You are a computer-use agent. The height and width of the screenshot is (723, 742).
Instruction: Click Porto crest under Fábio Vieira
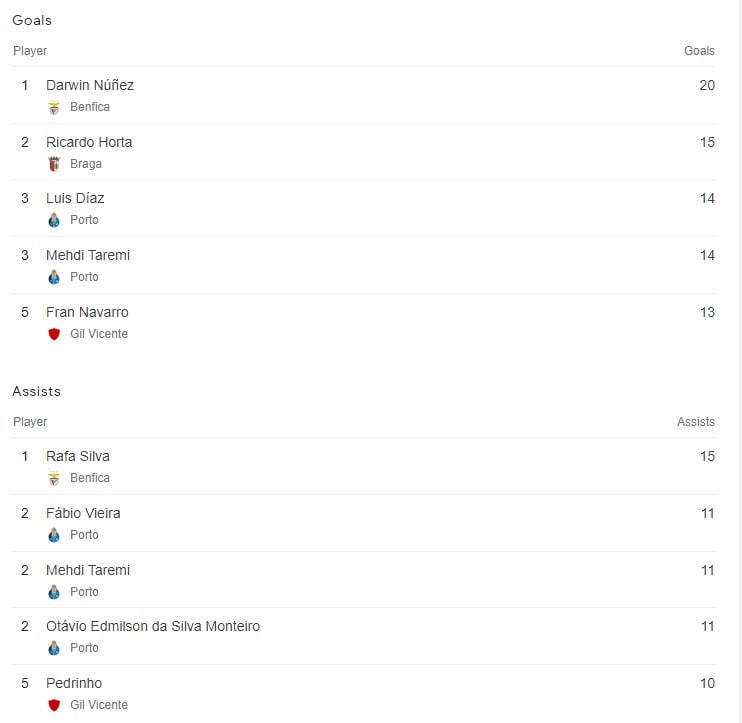[54, 535]
